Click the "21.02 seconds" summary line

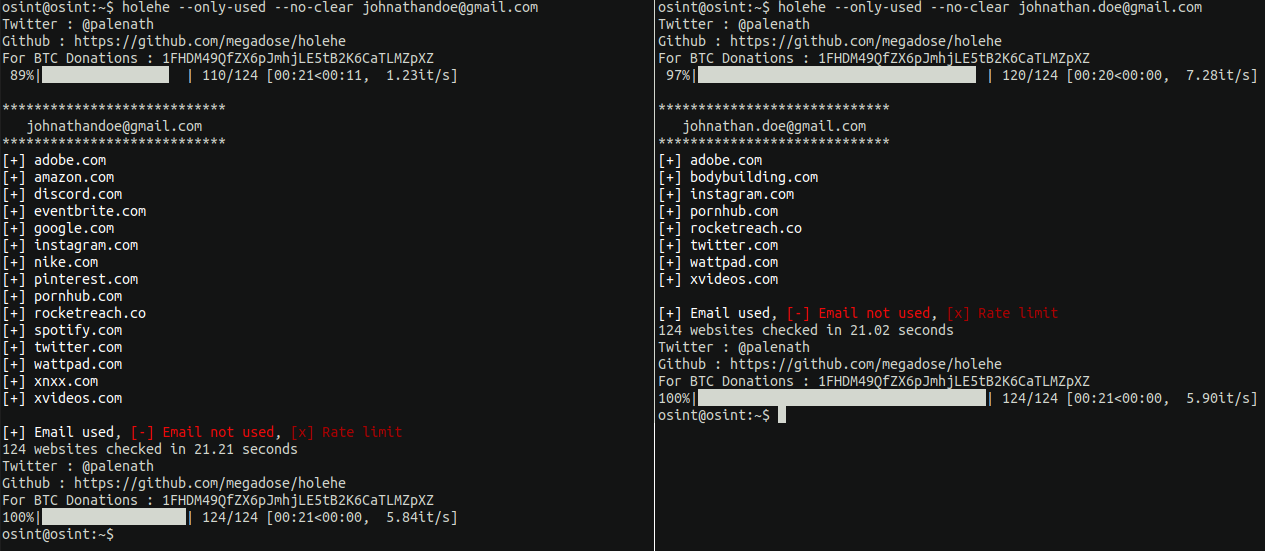click(x=806, y=330)
